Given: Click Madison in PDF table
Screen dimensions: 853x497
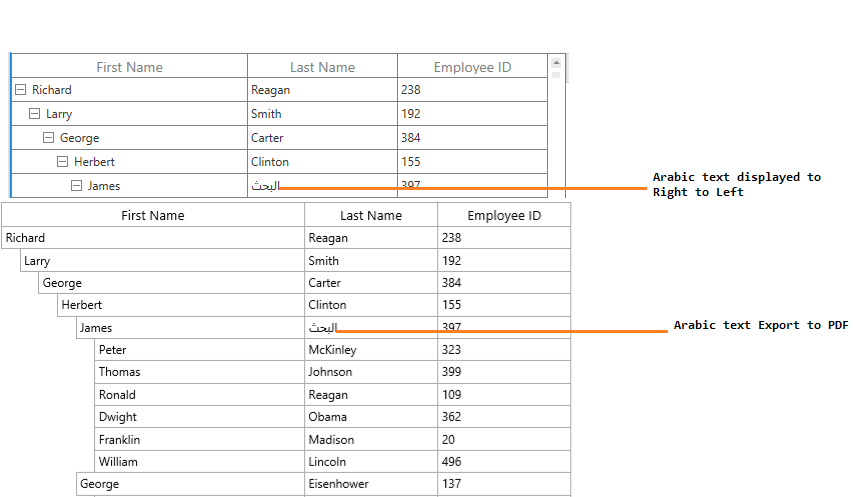Looking at the screenshot, I should coord(371,439).
